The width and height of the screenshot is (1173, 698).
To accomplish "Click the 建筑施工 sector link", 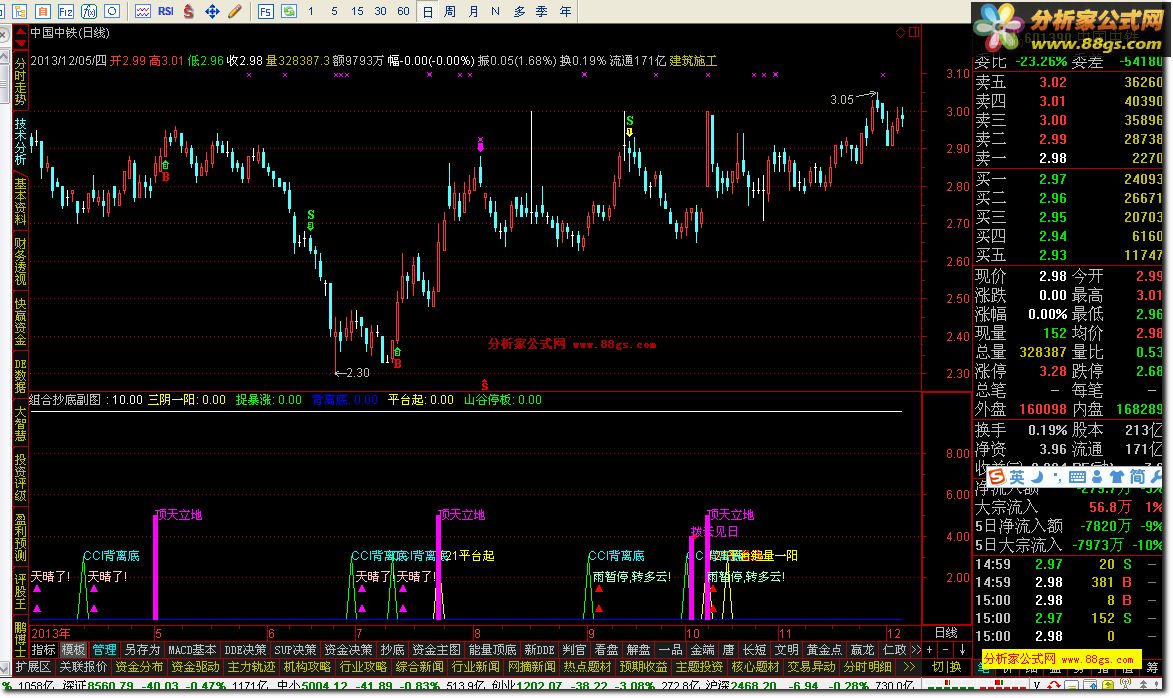I will [693, 61].
